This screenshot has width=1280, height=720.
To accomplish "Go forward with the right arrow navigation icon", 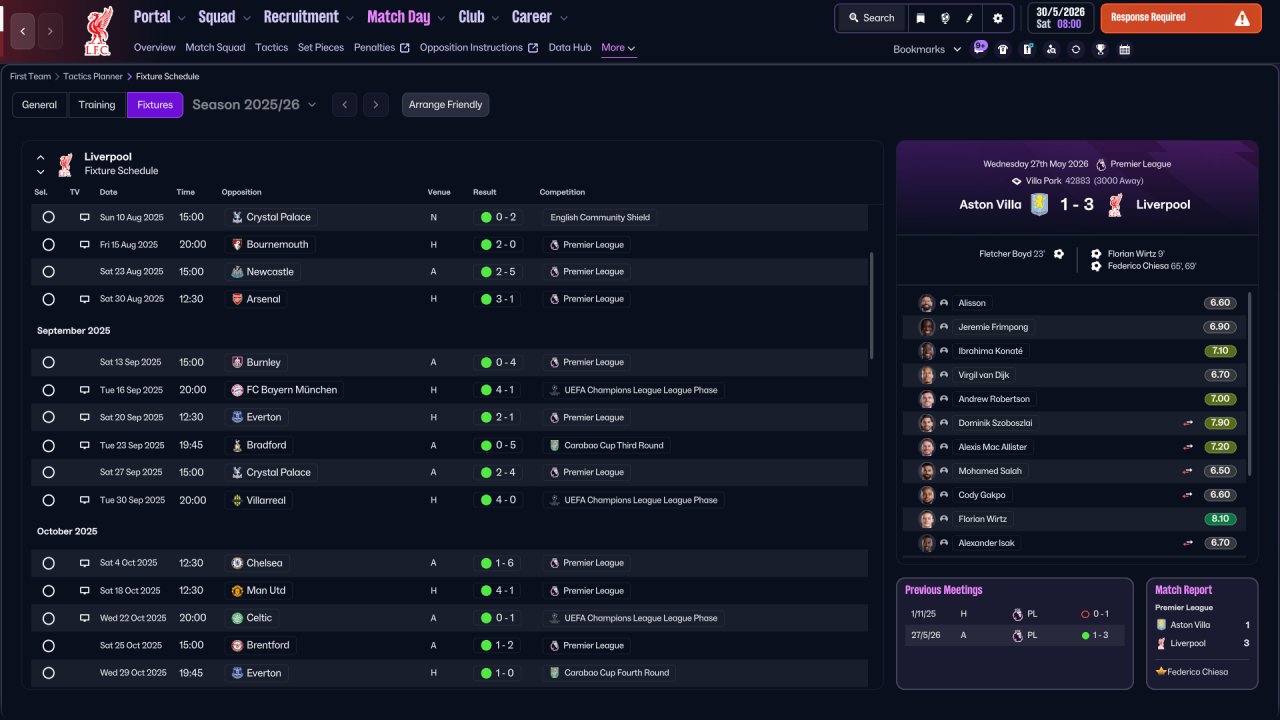I will 50,31.
